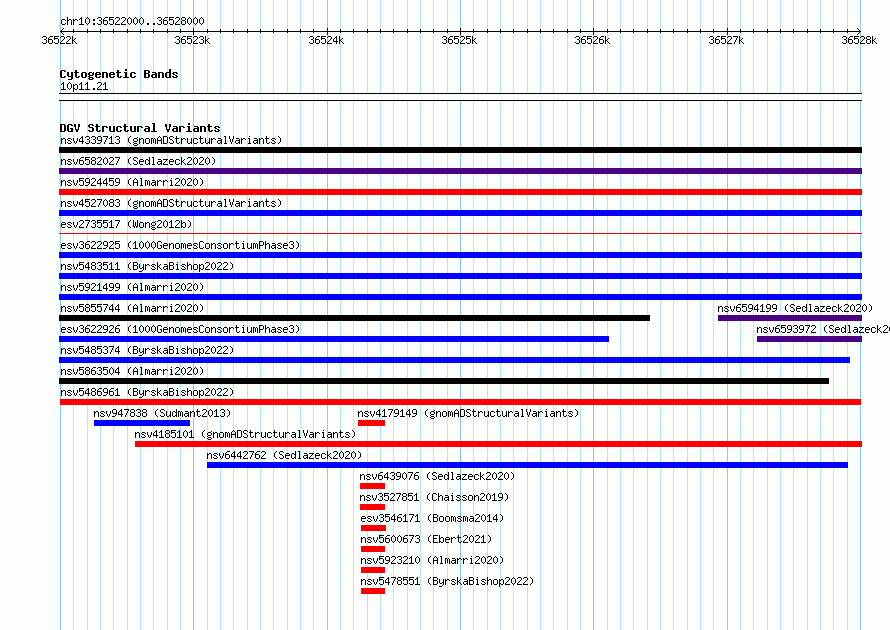Select nsv5921499 (Almarri2020) label
The width and height of the screenshot is (890, 630).
click(x=132, y=287)
